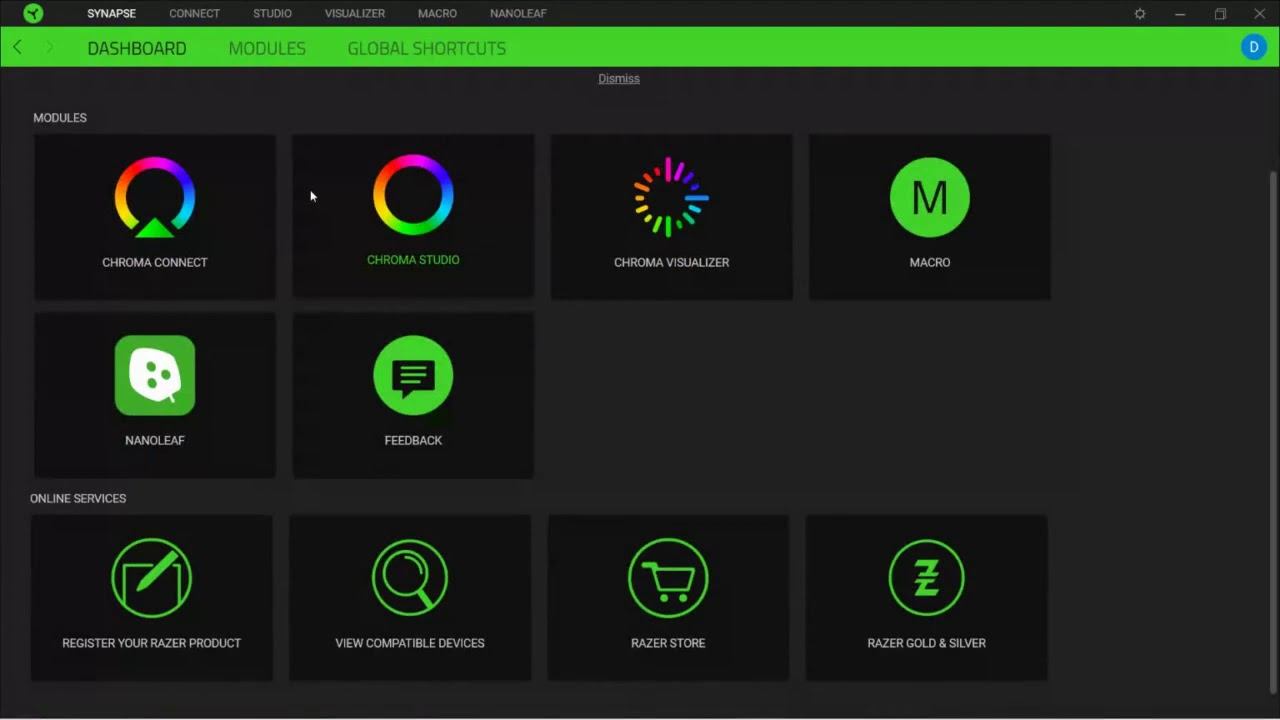
Task: Select the Global Shortcuts sub-tab
Action: point(426,48)
